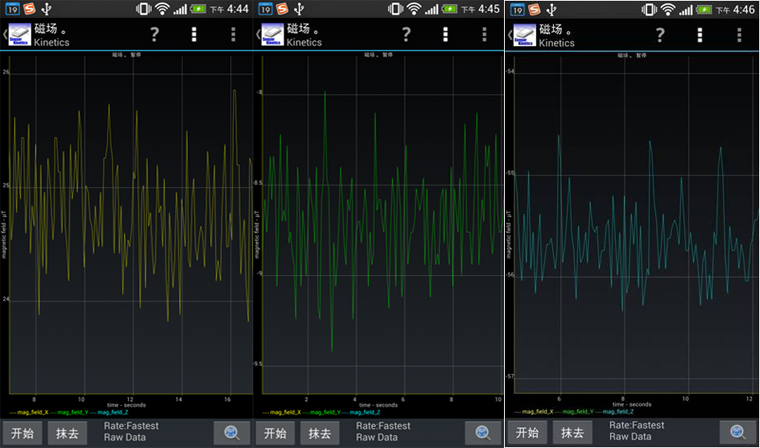Tap the vibrate mode icon on 4:44 screen

(143, 9)
